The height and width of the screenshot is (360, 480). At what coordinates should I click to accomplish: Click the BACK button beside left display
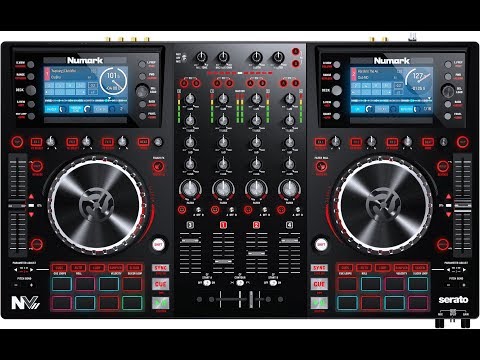pos(142,104)
